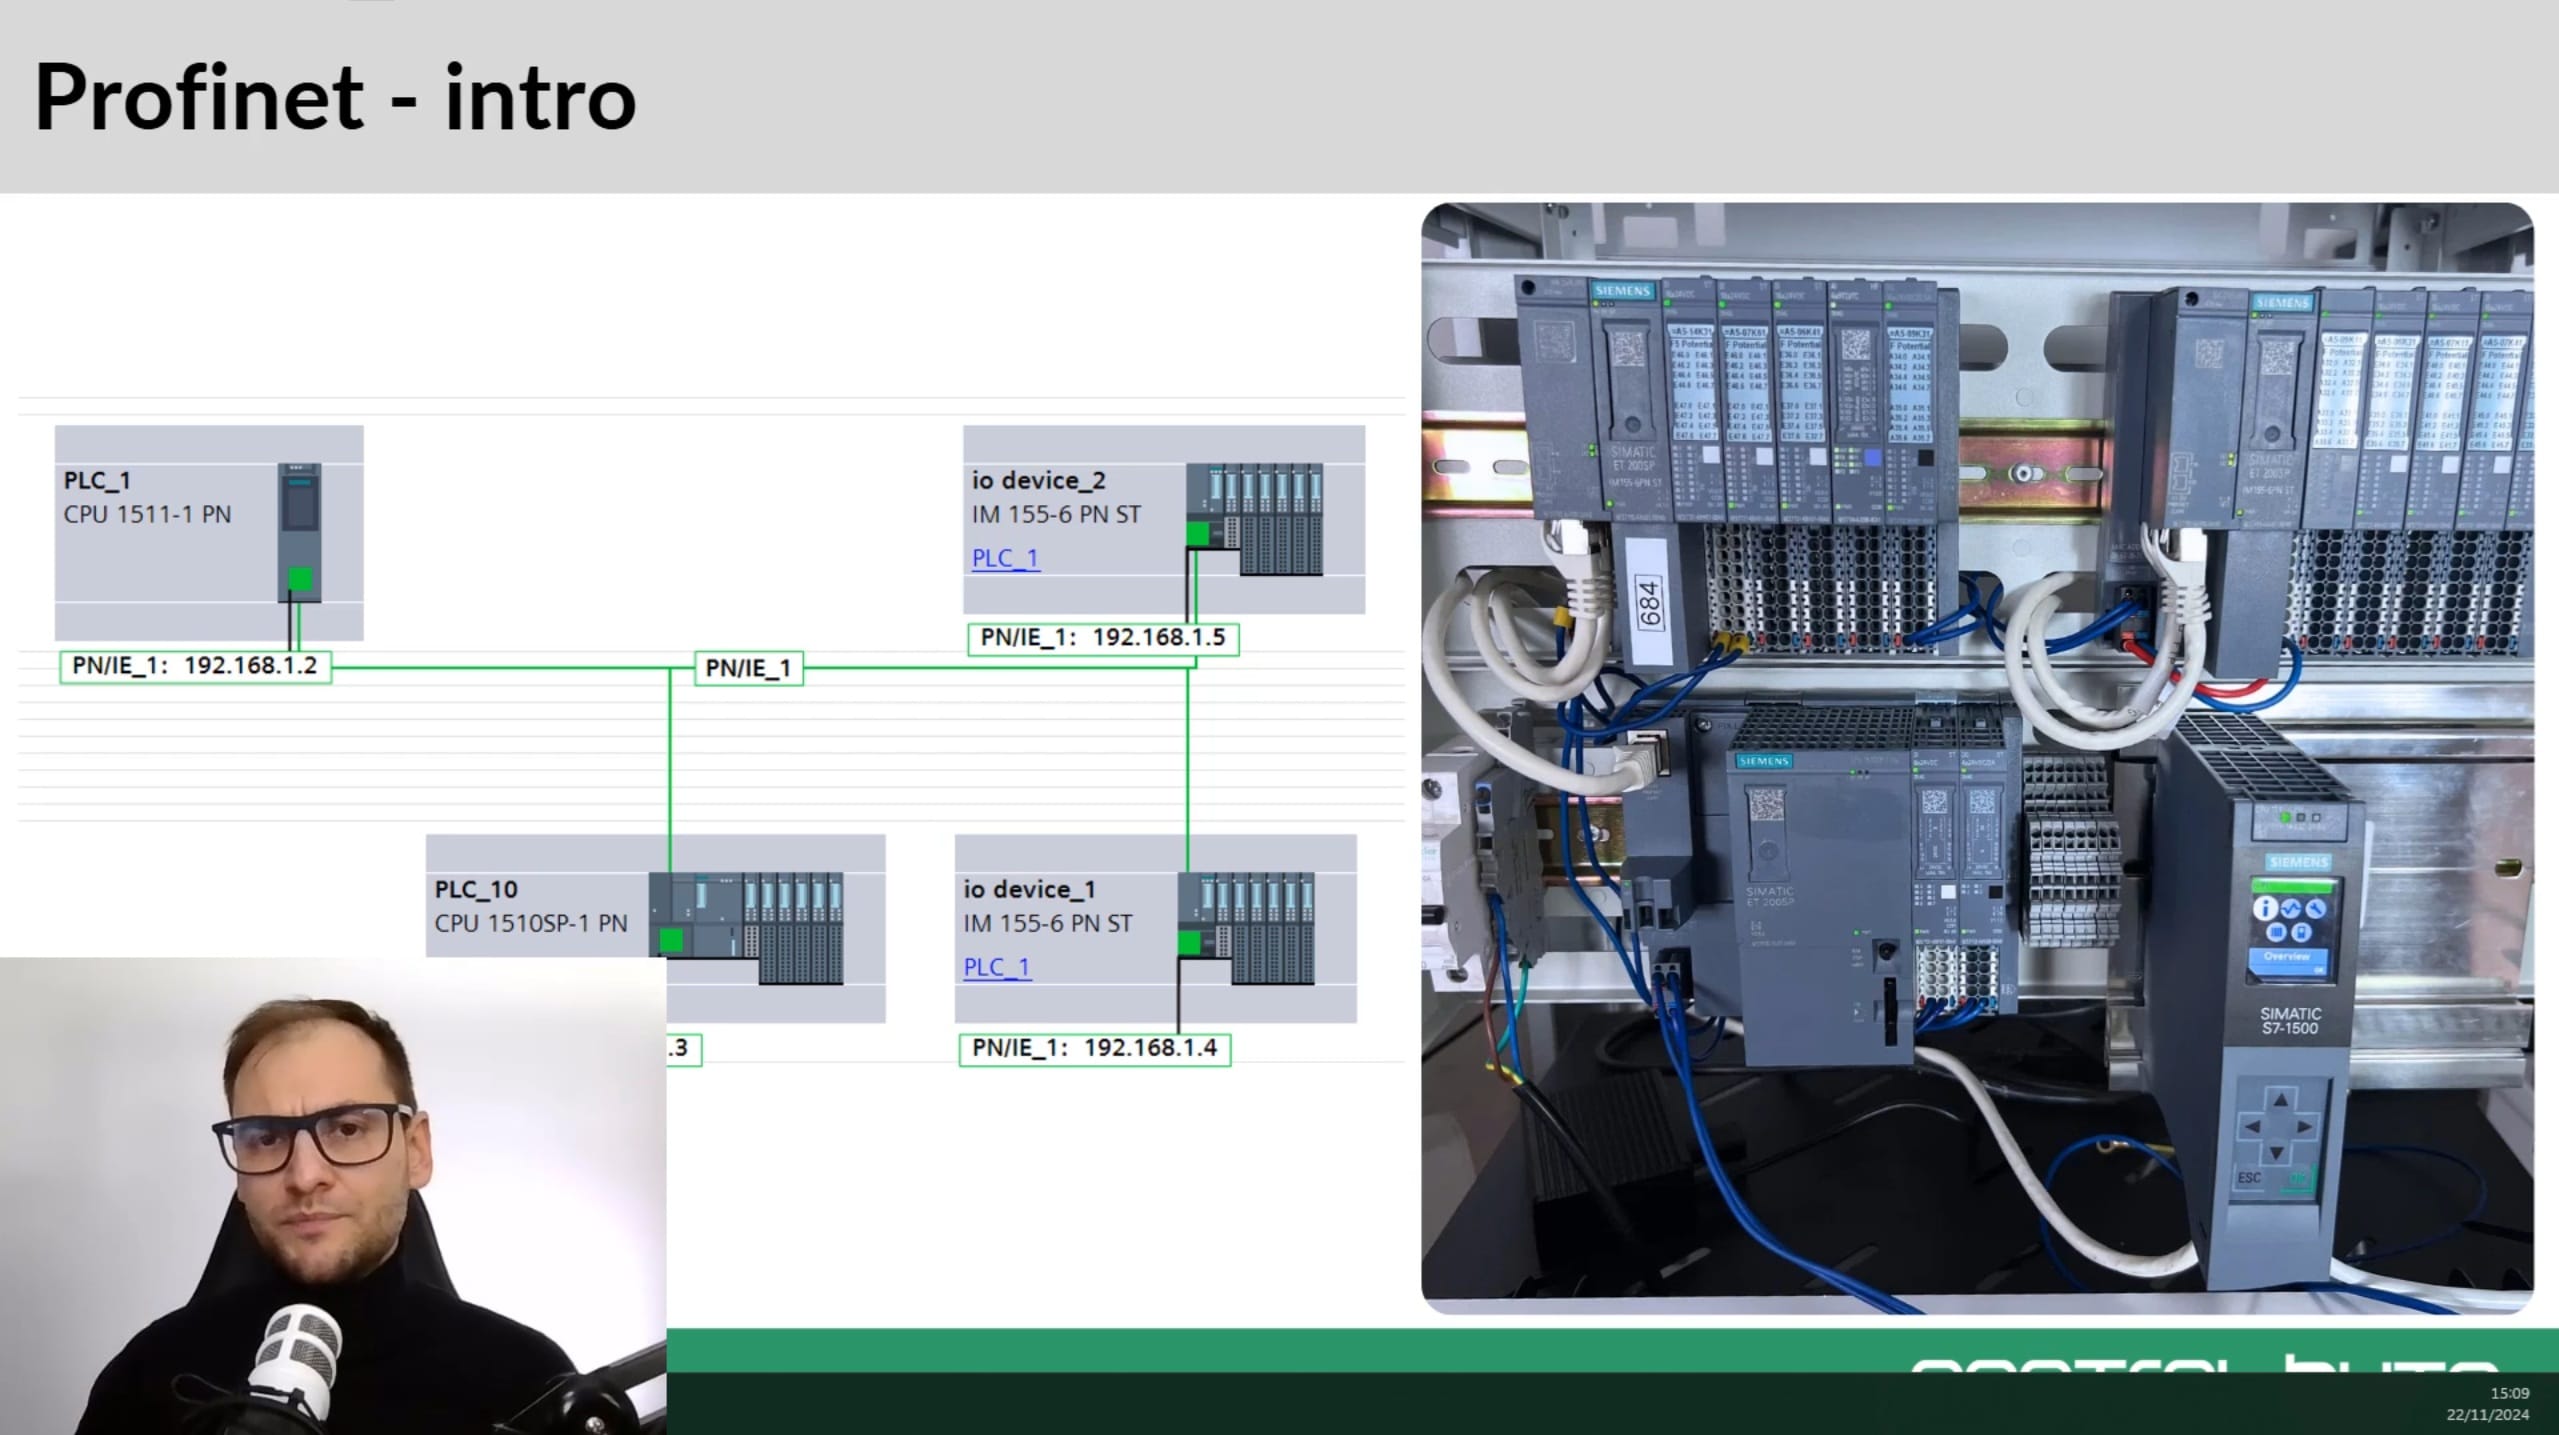Click the cabinet hardware photo
Screen dimensions: 2559x1435
[x=1976, y=757]
